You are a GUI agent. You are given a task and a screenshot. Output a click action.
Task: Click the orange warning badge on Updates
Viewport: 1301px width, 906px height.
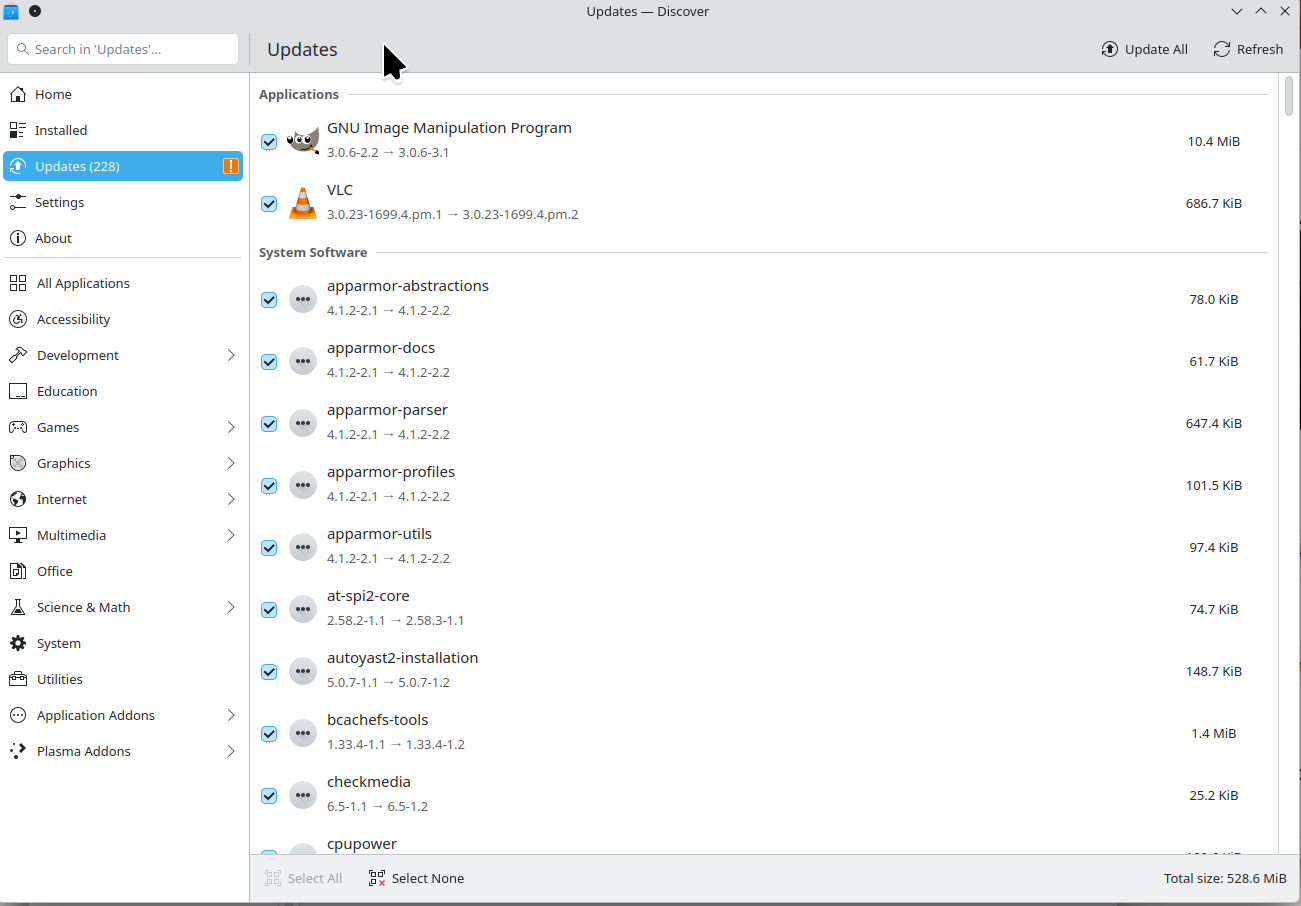tap(231, 166)
